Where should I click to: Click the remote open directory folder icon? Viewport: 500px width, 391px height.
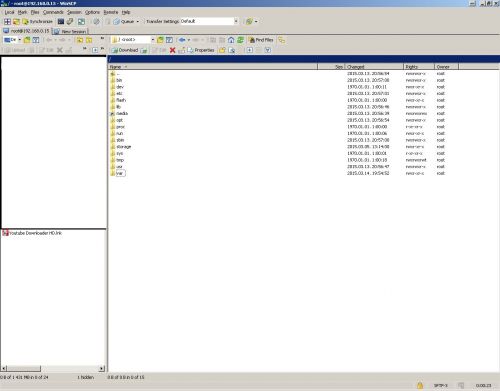pos(160,40)
